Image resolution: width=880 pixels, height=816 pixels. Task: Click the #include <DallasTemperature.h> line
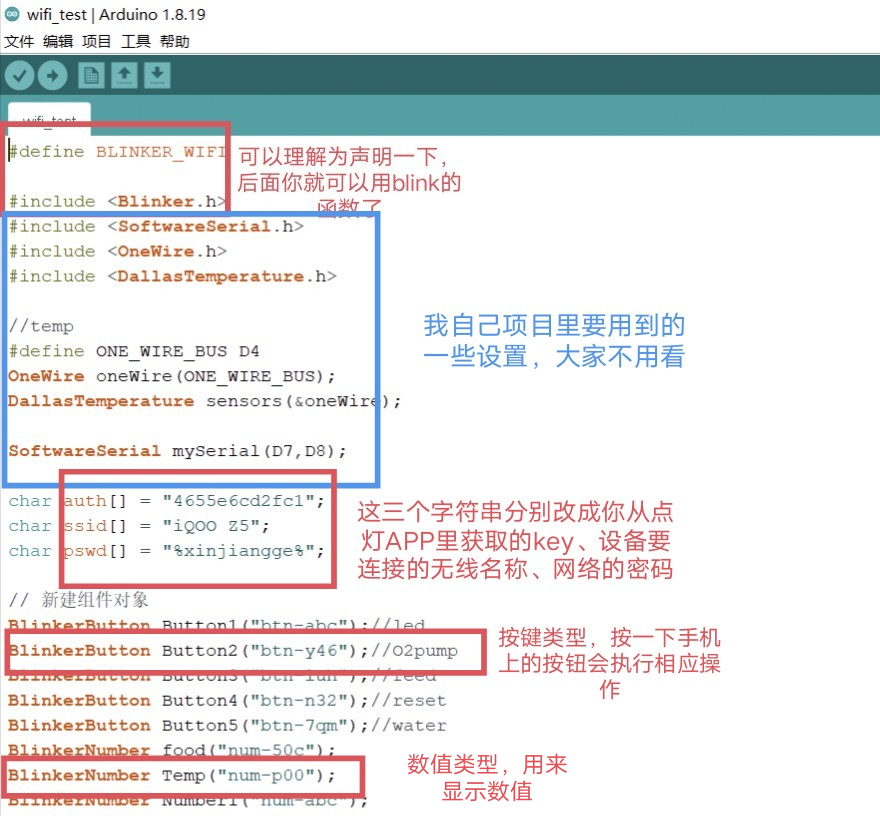pos(172,277)
